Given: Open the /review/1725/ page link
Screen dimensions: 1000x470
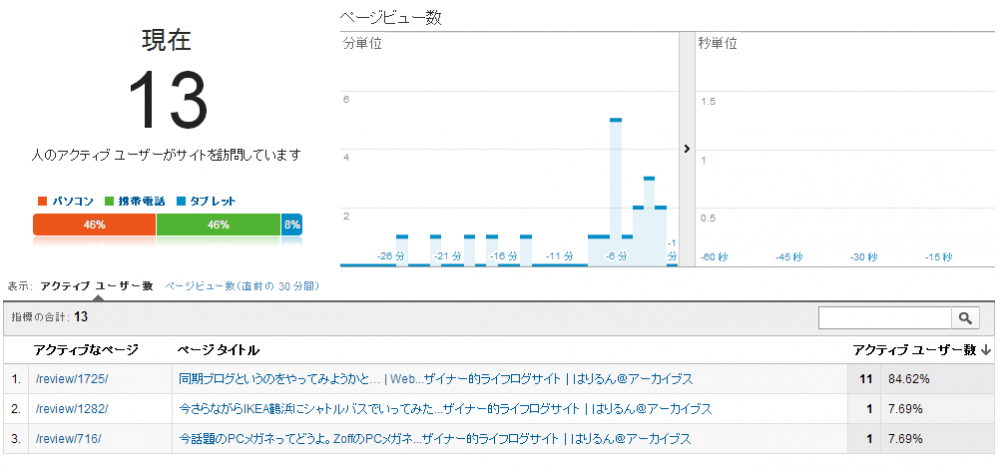Looking at the screenshot, I should click(x=71, y=379).
